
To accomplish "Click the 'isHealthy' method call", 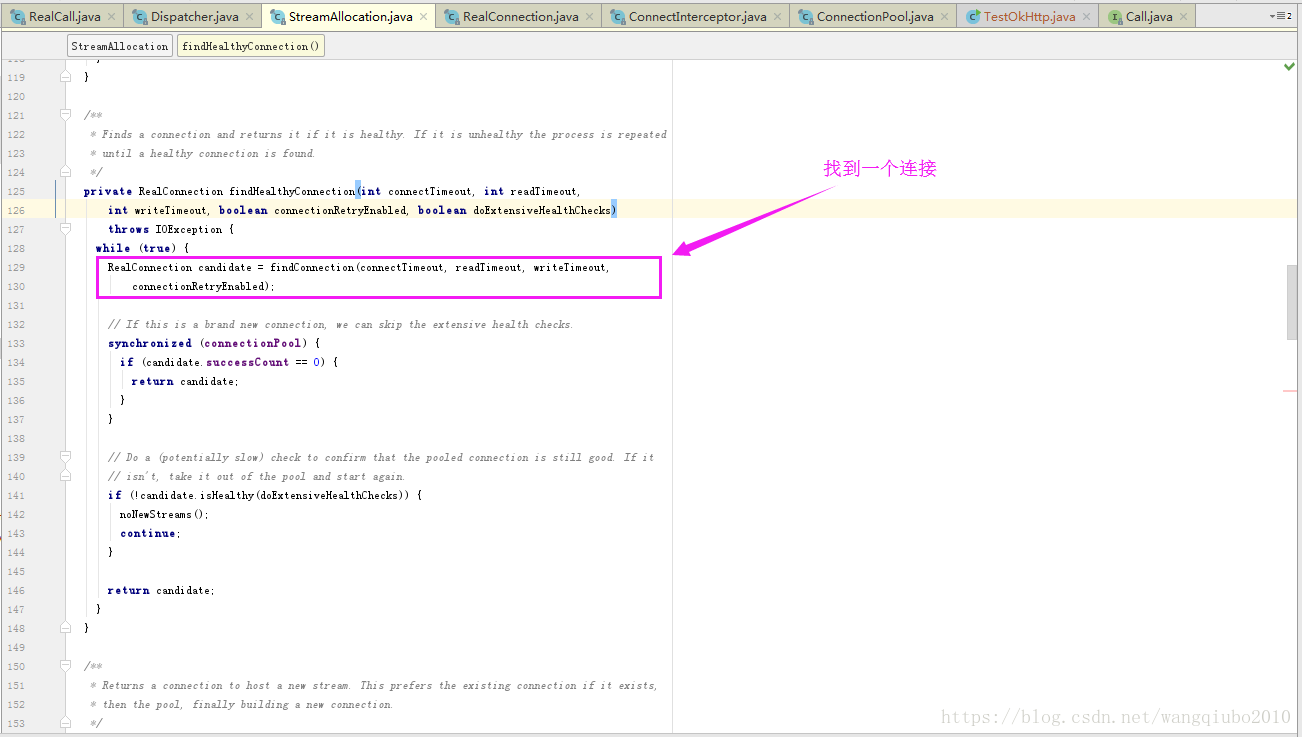I will [227, 495].
